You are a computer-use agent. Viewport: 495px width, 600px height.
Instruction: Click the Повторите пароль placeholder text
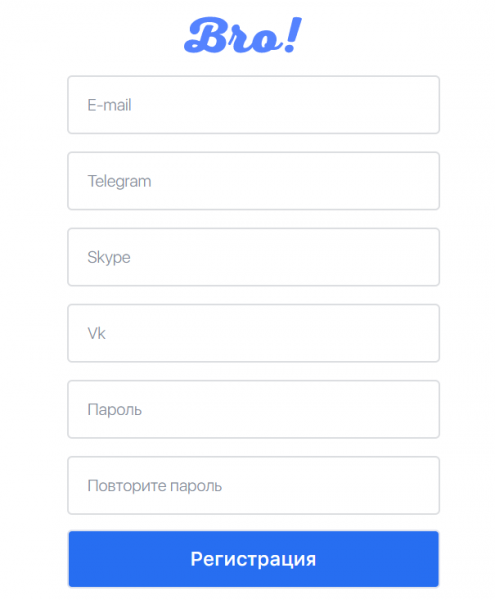(x=155, y=486)
